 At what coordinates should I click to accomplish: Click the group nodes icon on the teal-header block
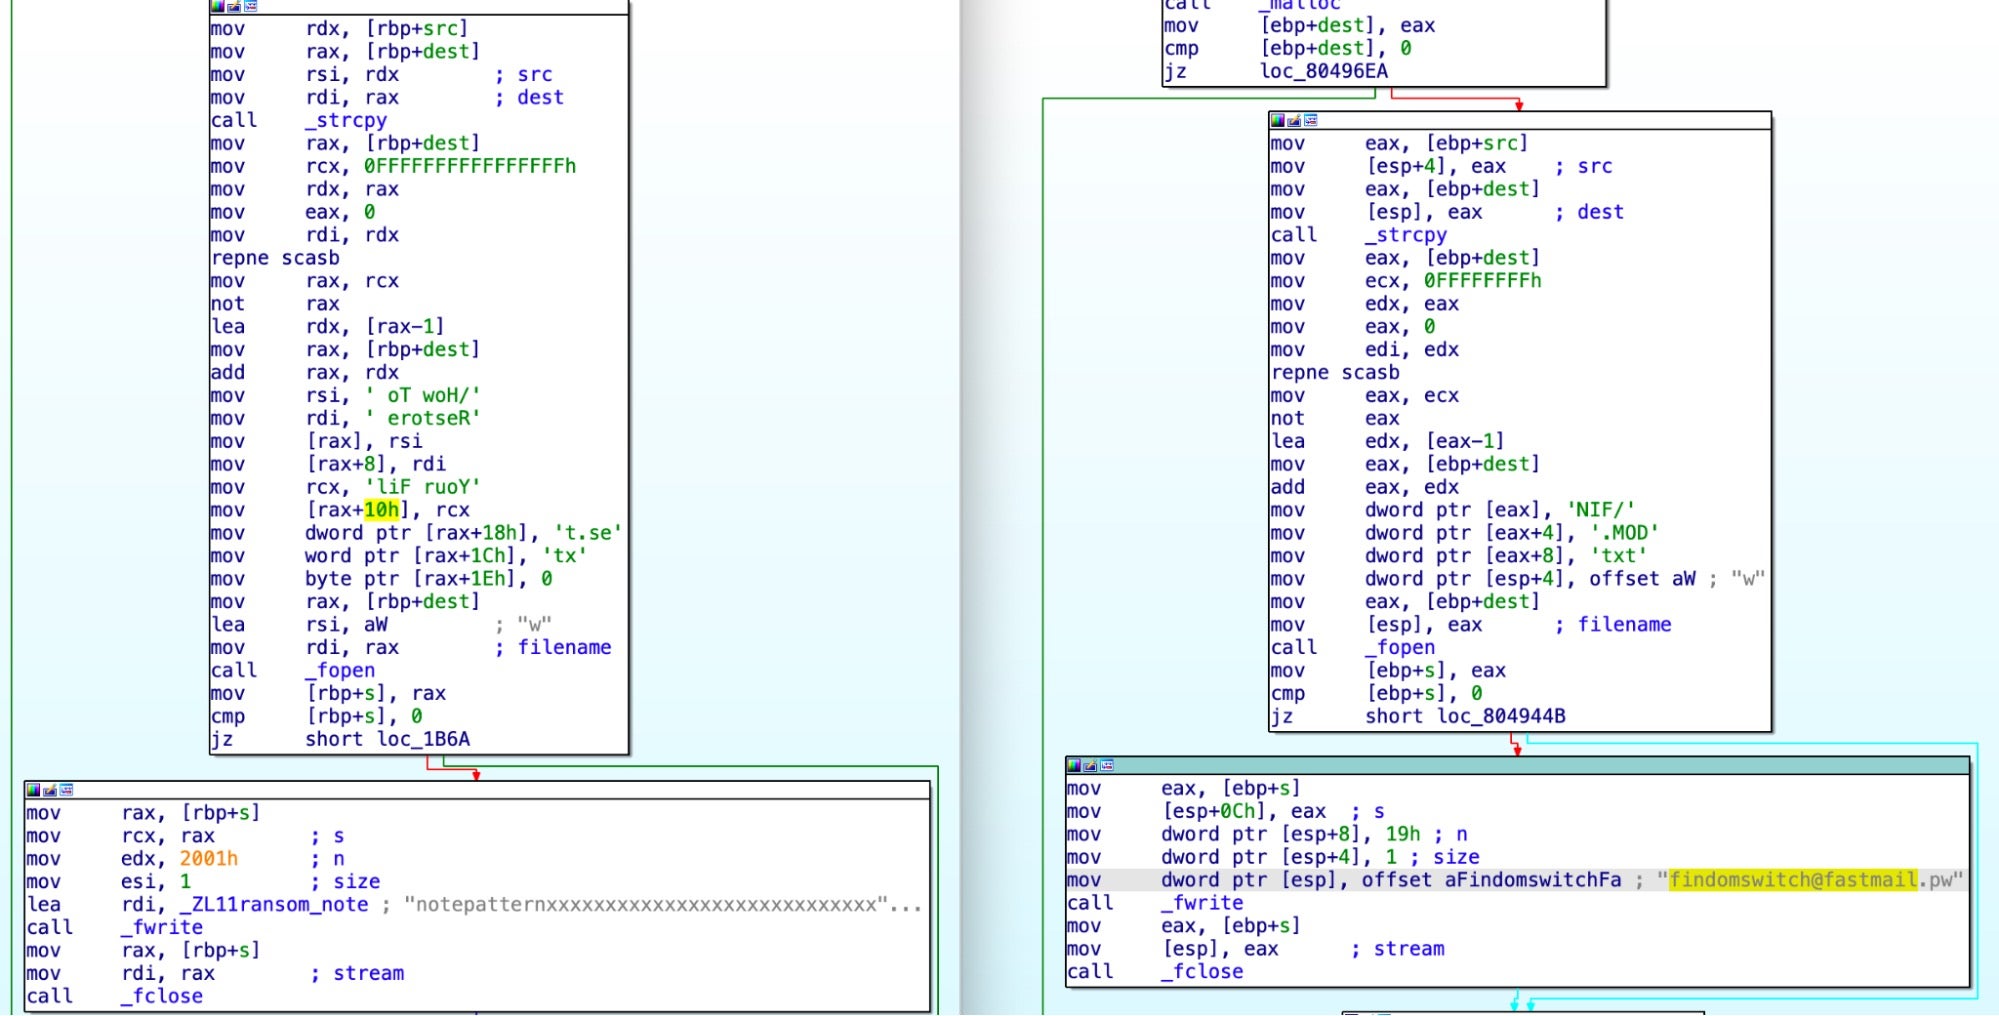tap(1107, 765)
